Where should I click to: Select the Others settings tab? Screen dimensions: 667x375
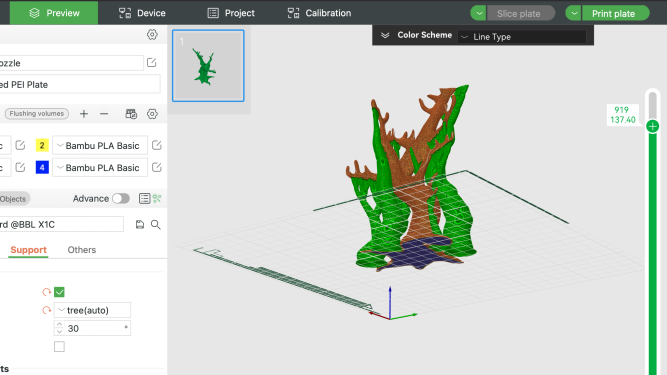coord(82,250)
